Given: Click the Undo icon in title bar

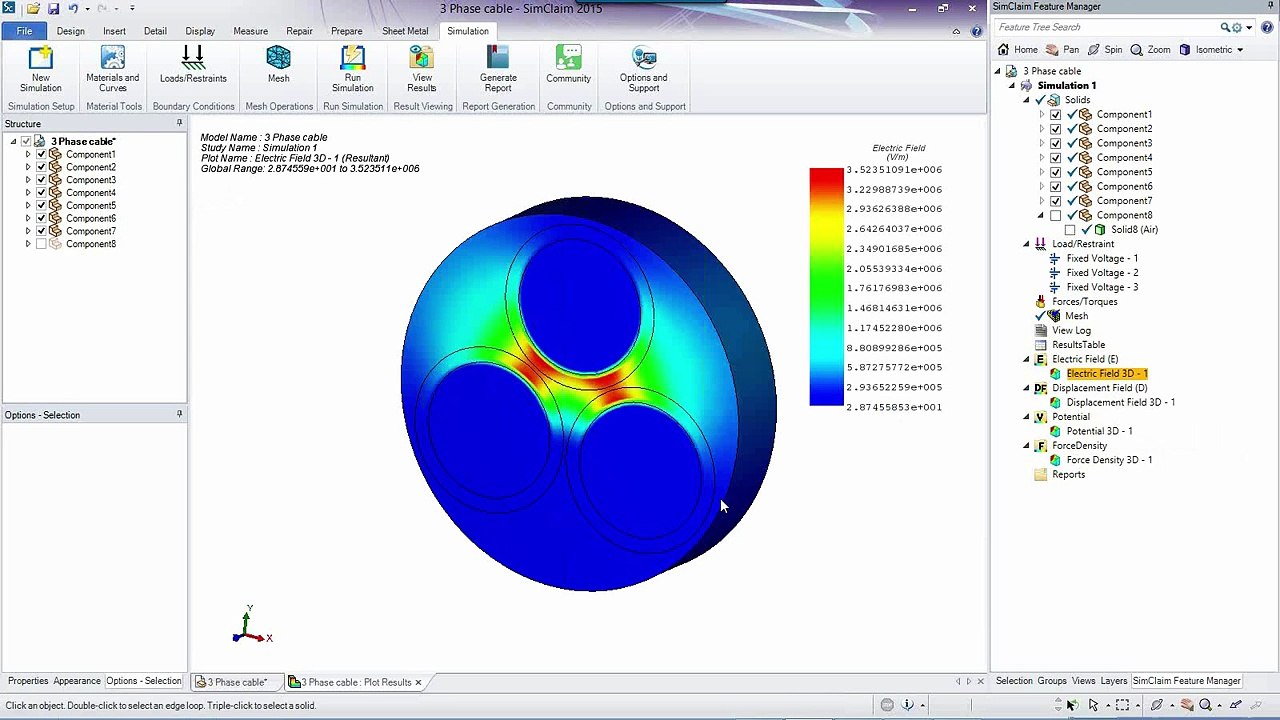Looking at the screenshot, I should tap(73, 8).
